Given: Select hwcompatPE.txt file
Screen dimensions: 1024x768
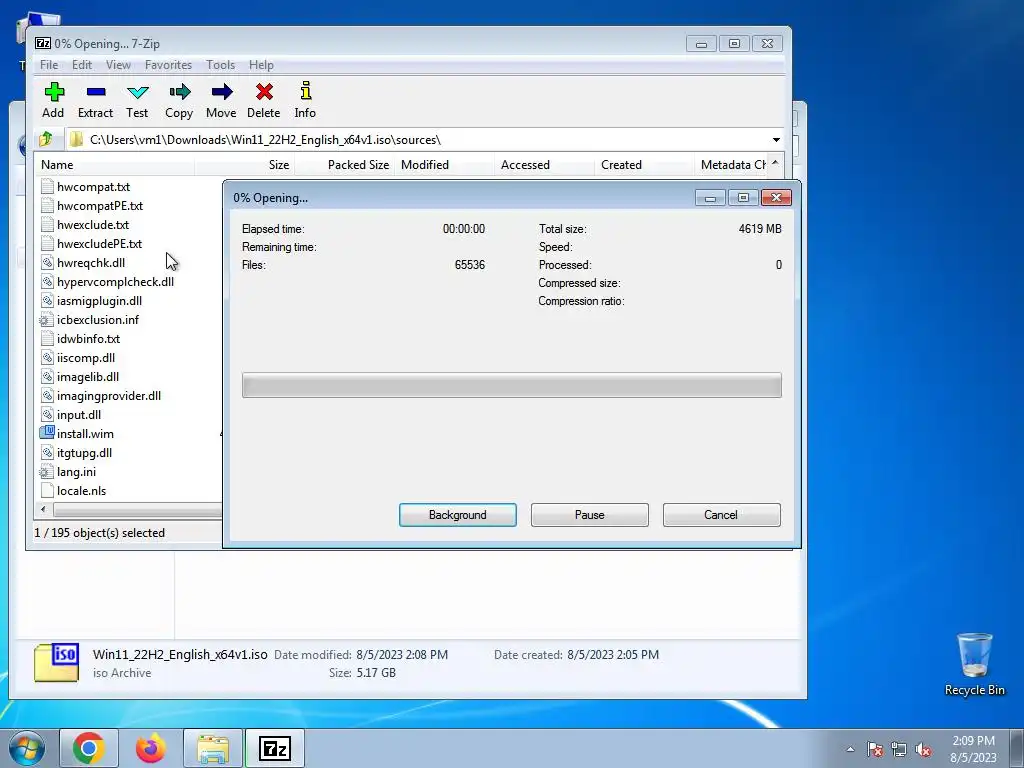Looking at the screenshot, I should tap(100, 206).
